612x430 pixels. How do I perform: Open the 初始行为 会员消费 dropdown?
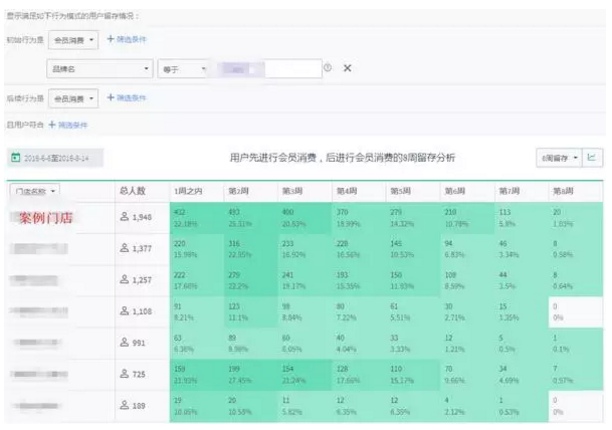74,40
